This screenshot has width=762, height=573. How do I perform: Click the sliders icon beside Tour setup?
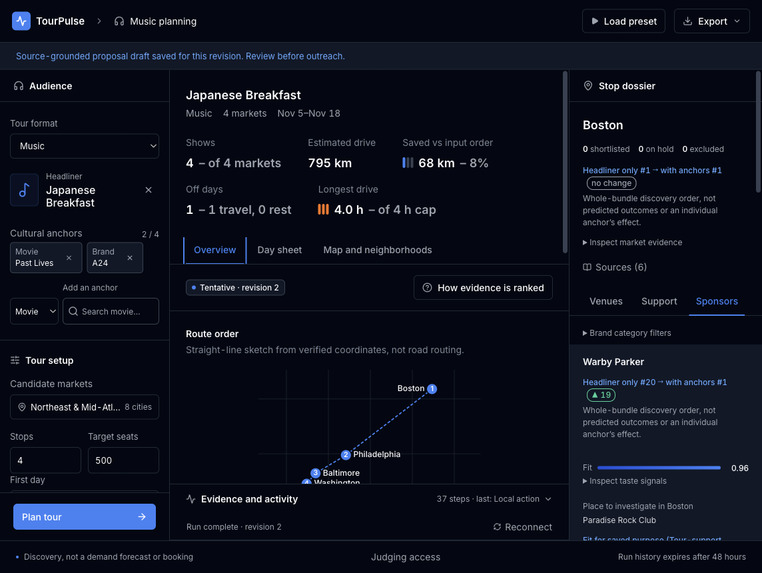pos(15,360)
